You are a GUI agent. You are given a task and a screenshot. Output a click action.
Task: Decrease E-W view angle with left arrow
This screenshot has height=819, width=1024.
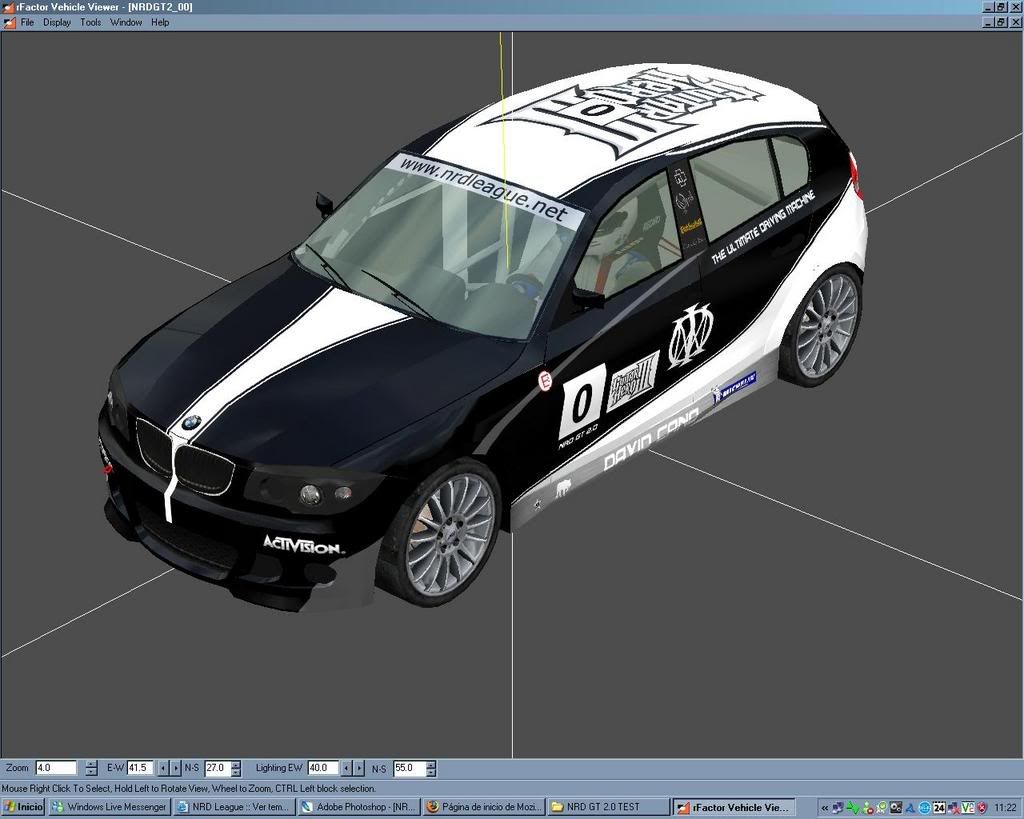tap(163, 768)
